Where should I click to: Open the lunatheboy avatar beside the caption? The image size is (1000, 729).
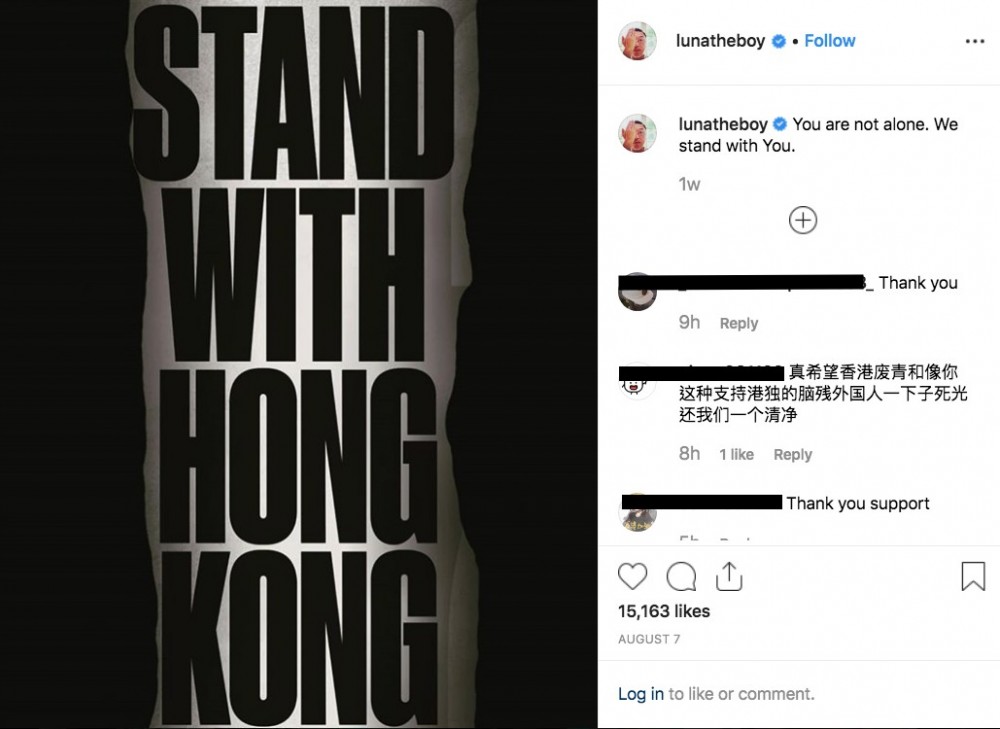tap(637, 133)
